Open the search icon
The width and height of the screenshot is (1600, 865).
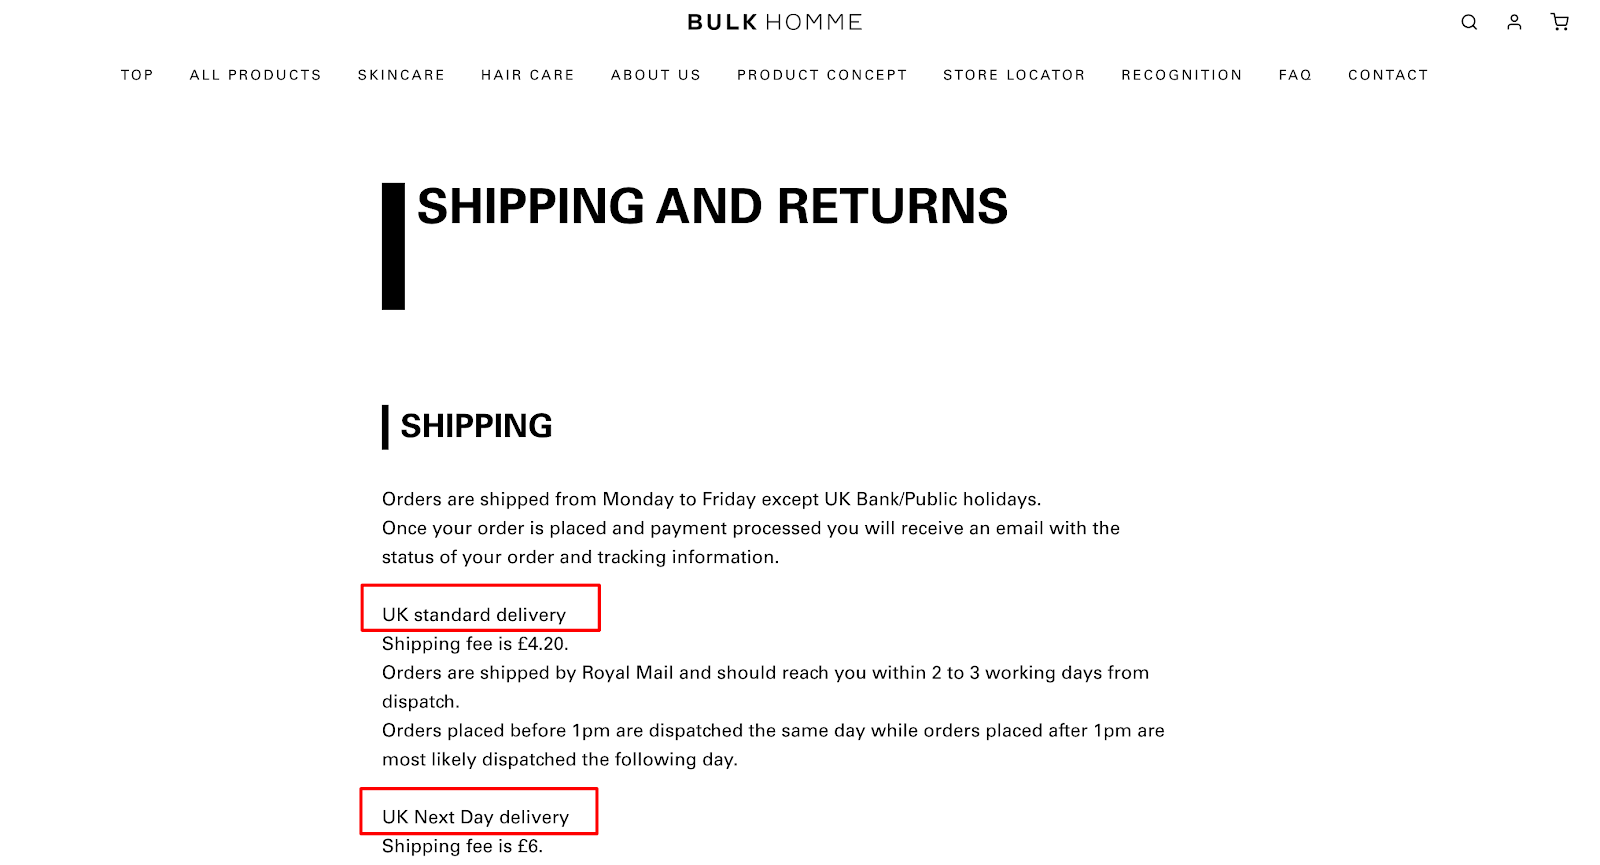(1468, 22)
